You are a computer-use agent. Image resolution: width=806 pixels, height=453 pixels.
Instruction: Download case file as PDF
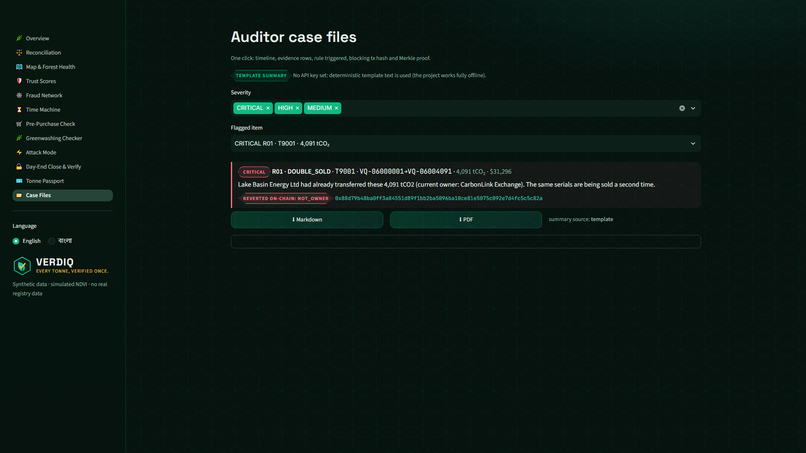pos(466,220)
